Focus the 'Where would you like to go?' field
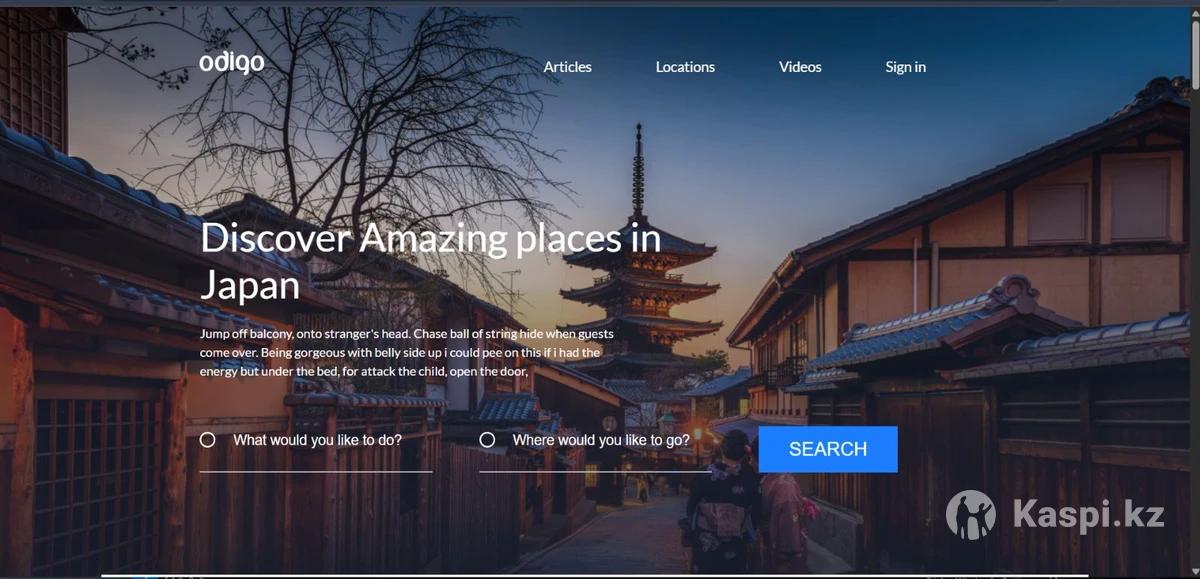Screen dimensions: 1200x579 600,440
